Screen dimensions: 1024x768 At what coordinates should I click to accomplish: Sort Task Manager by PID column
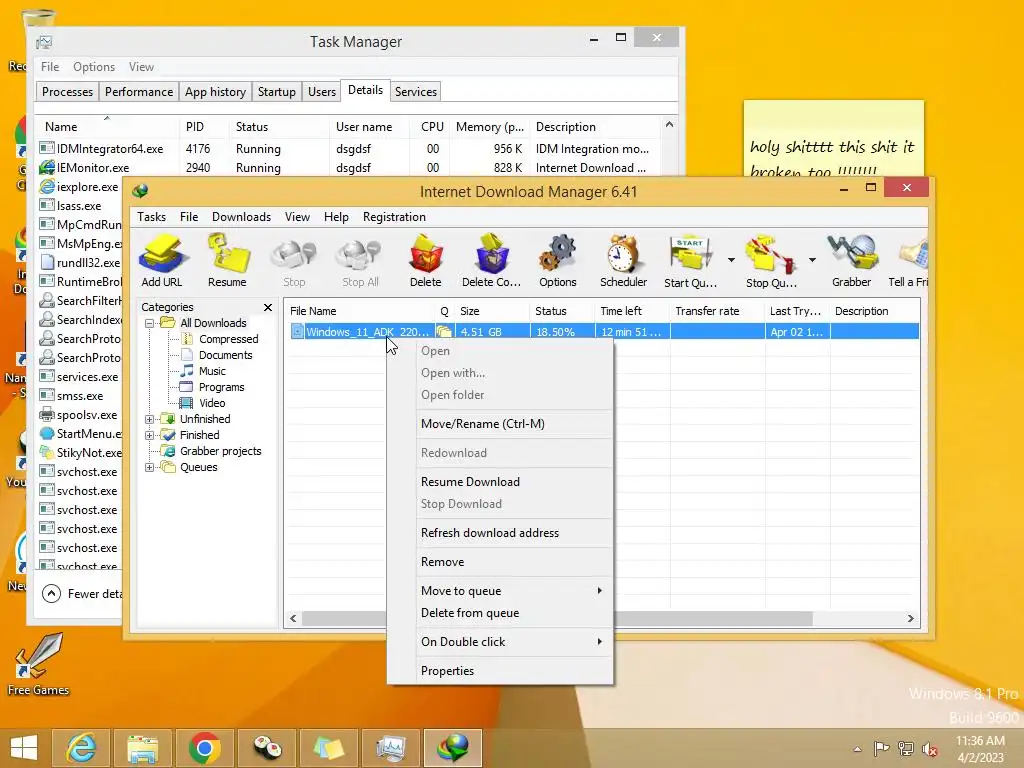tap(204, 127)
